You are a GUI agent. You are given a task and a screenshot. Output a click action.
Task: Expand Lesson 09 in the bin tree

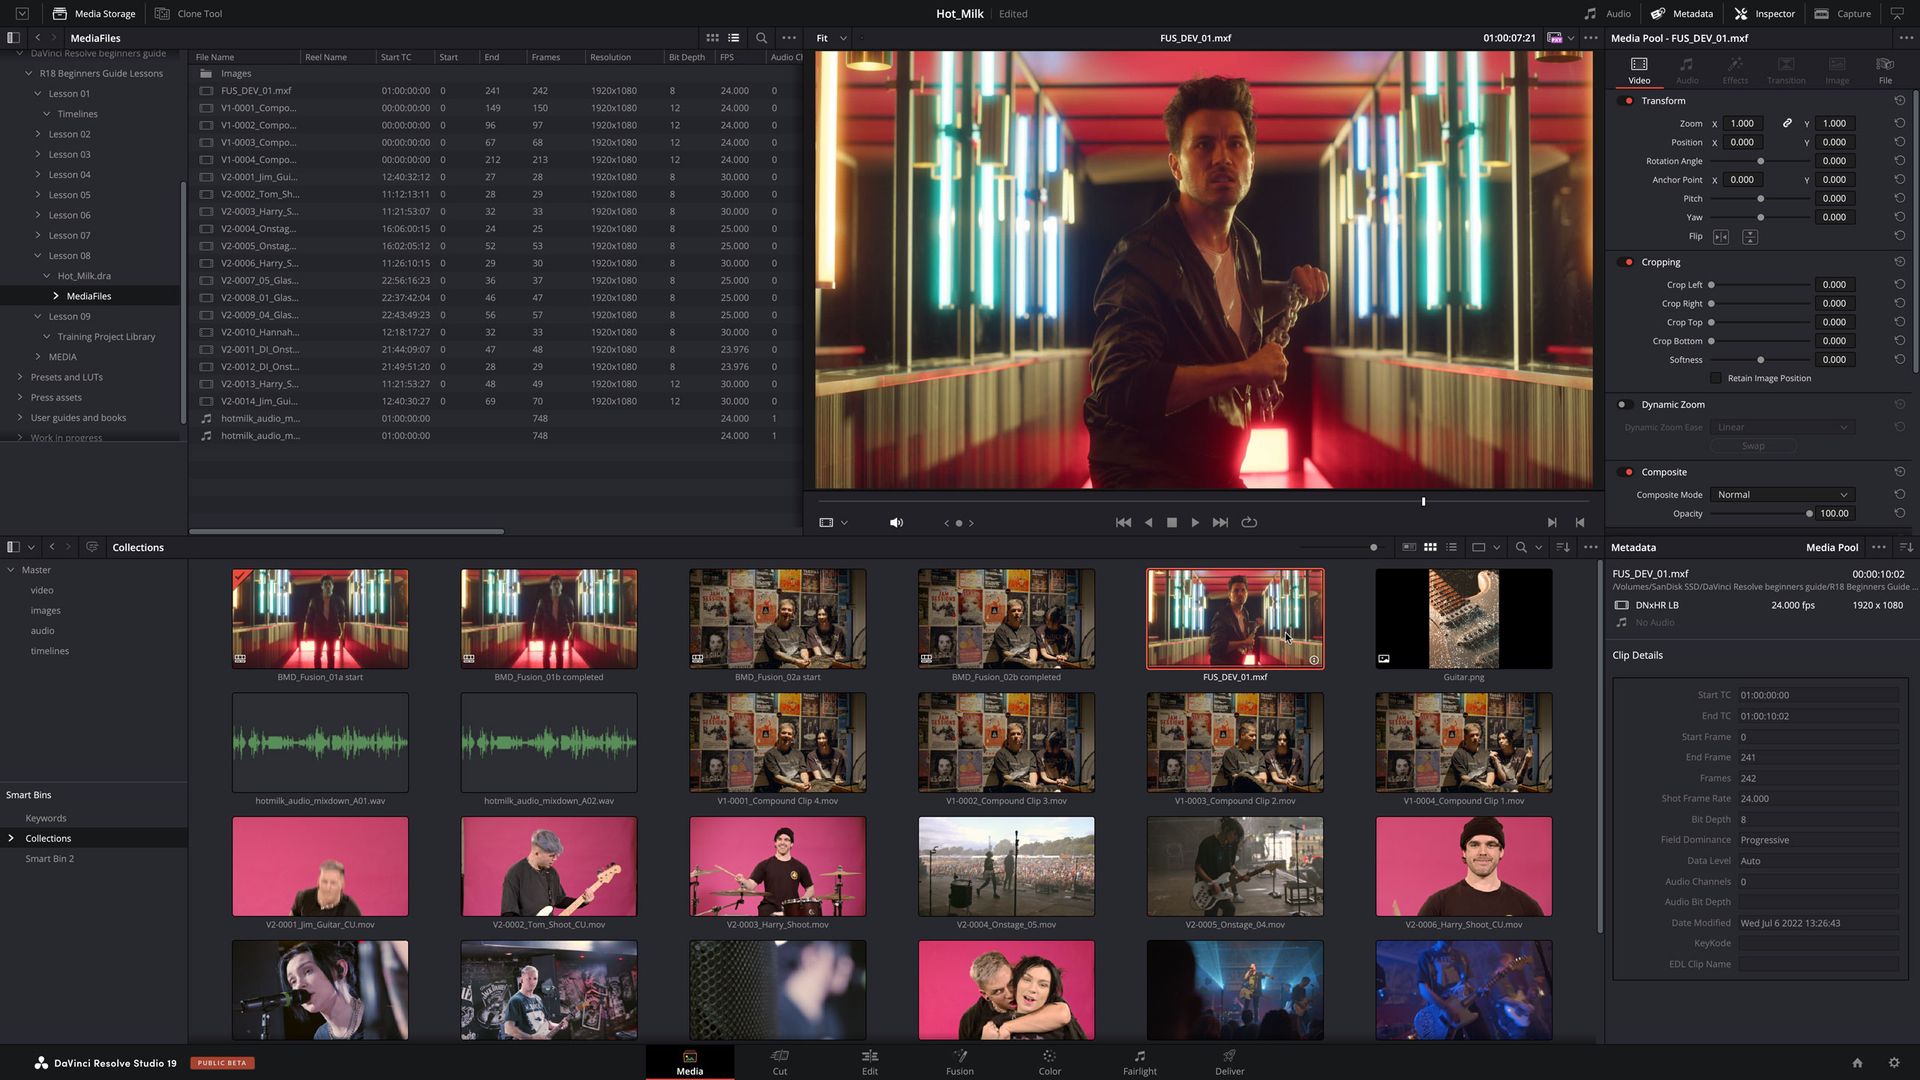(x=38, y=316)
